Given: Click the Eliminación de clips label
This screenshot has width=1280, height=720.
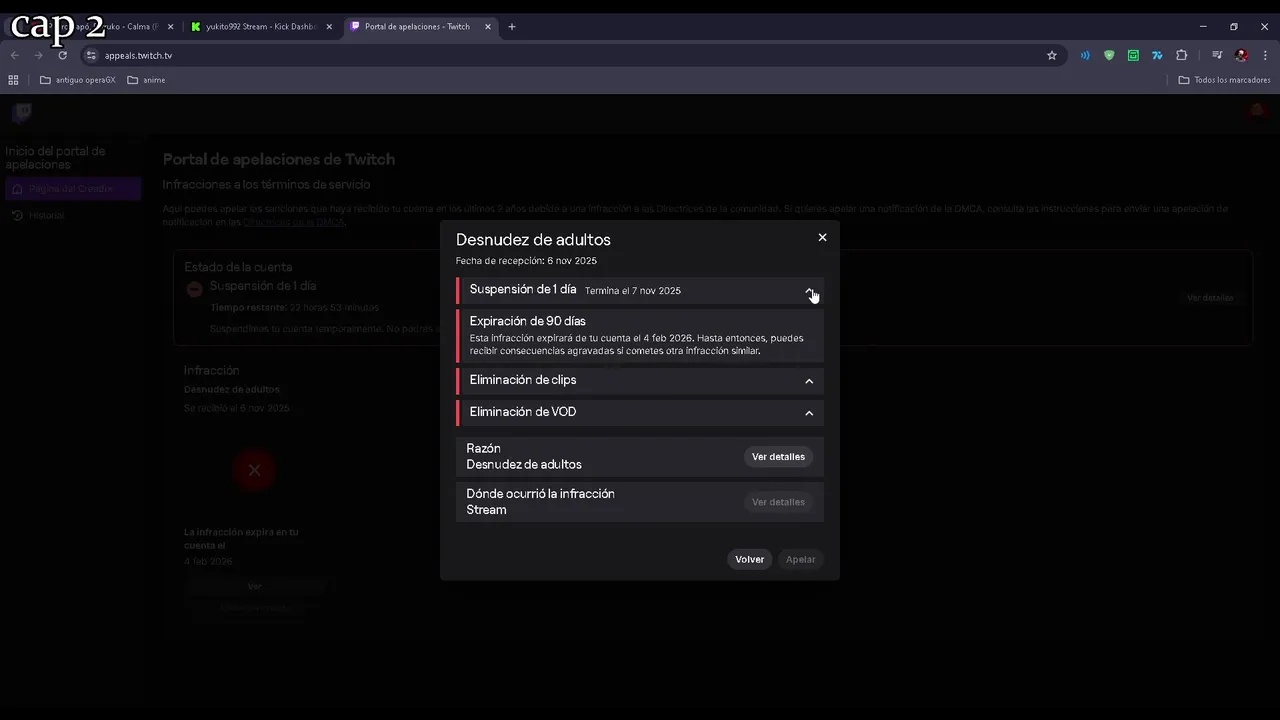Looking at the screenshot, I should (523, 380).
